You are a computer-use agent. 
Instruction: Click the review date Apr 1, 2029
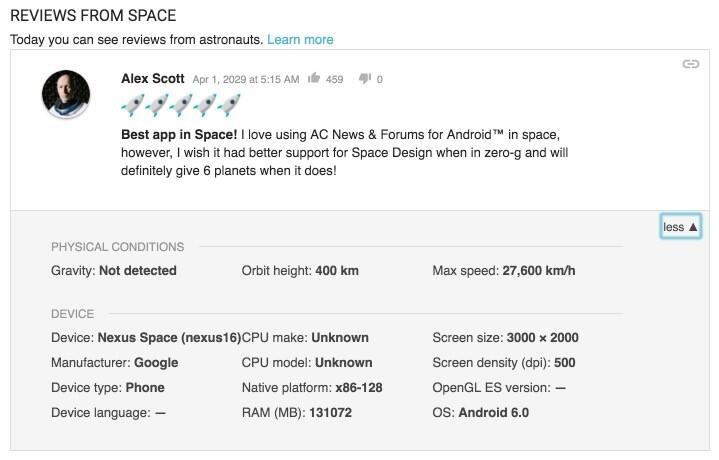(246, 79)
